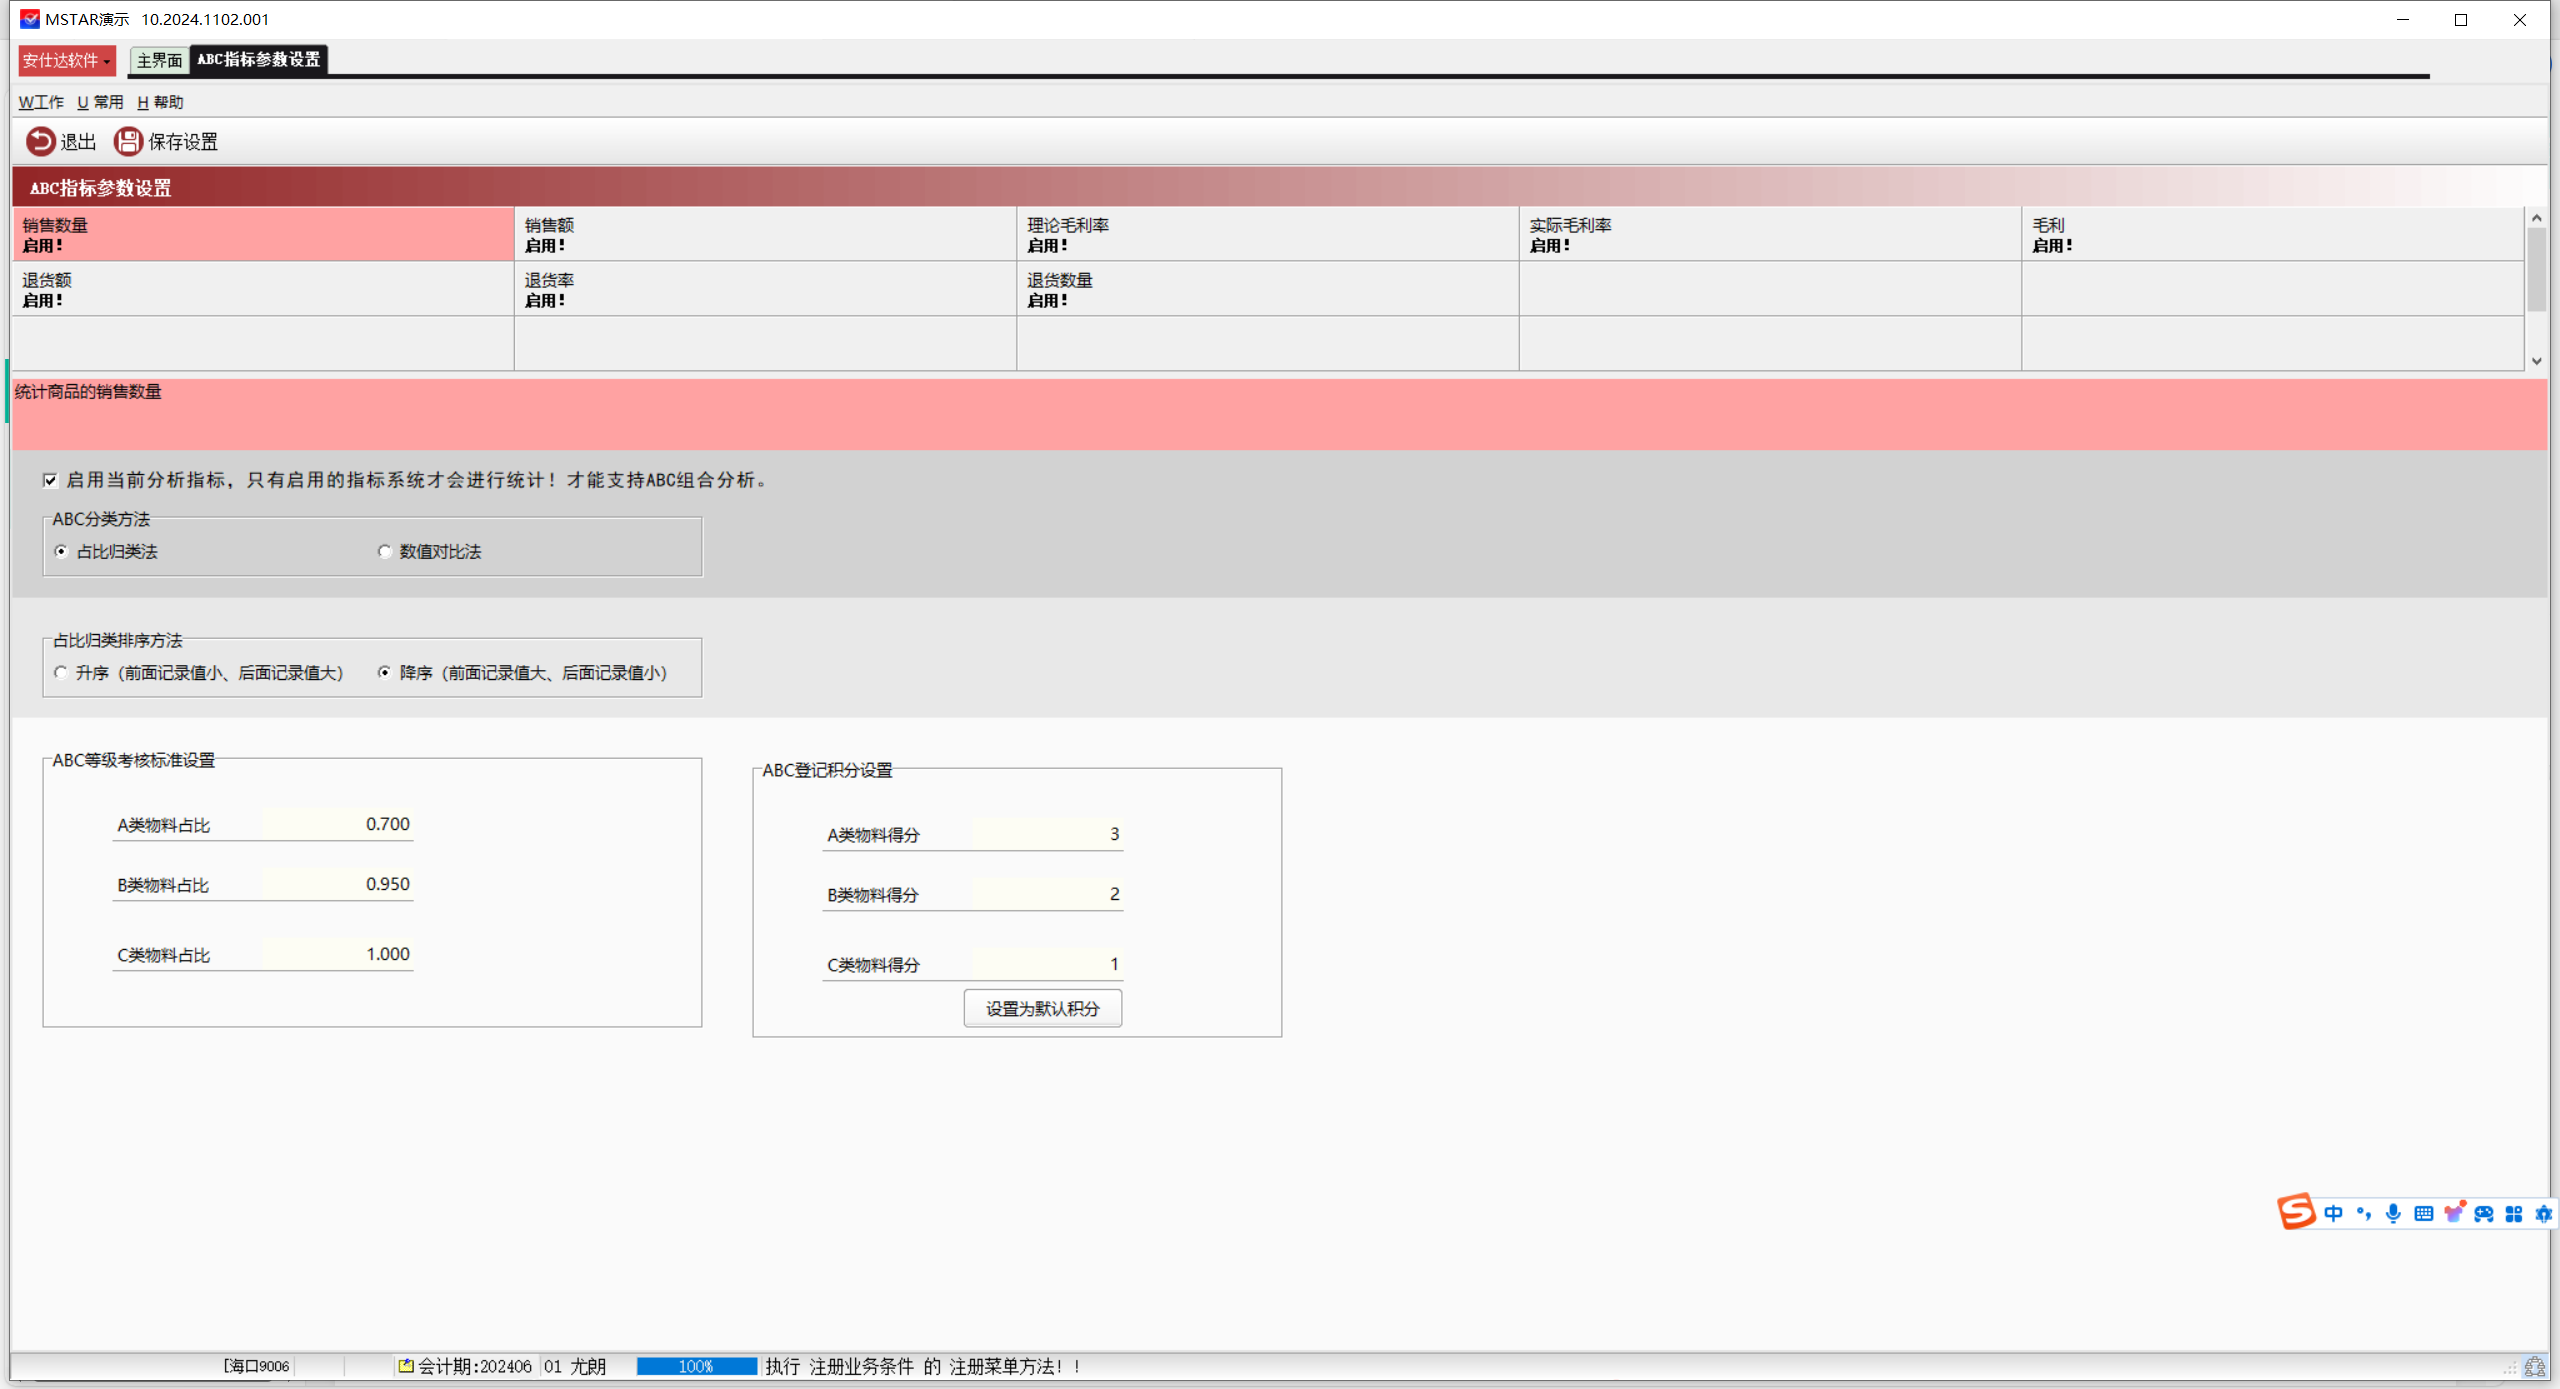Open the W工作 menu
Viewport: 2560px width, 1389px height.
coord(41,102)
